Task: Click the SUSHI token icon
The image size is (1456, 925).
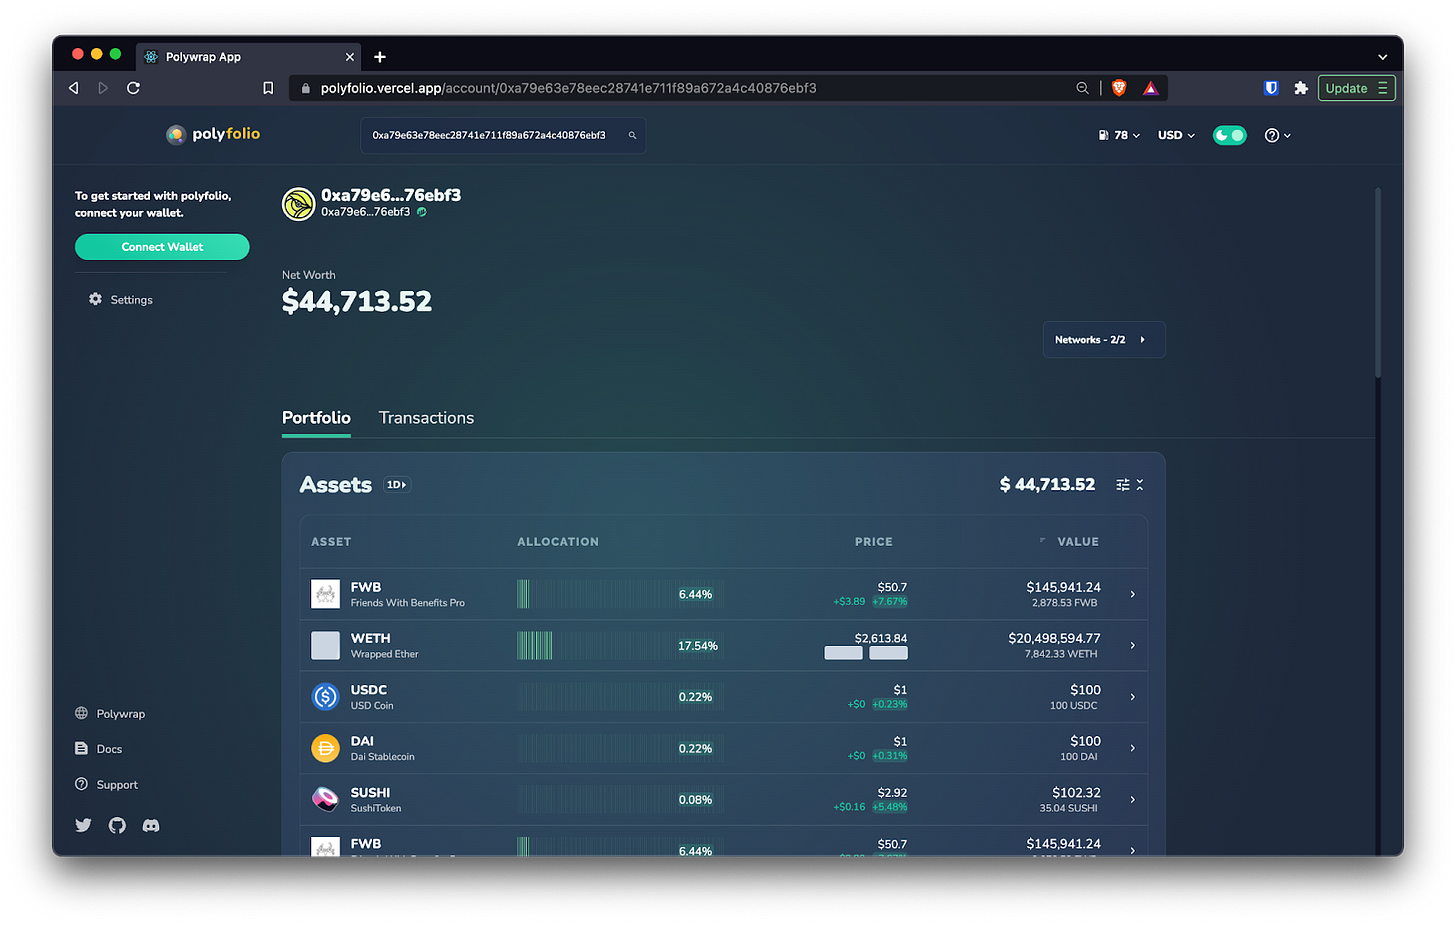Action: [325, 799]
